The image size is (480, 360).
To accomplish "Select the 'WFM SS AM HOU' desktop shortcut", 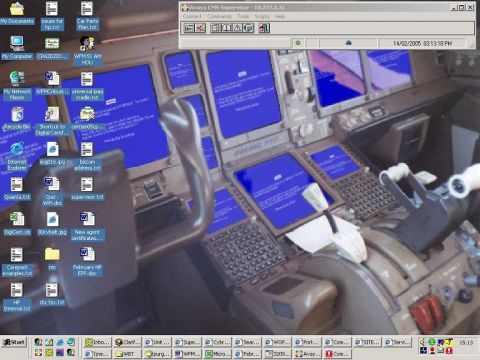I will pyautogui.click(x=87, y=51).
